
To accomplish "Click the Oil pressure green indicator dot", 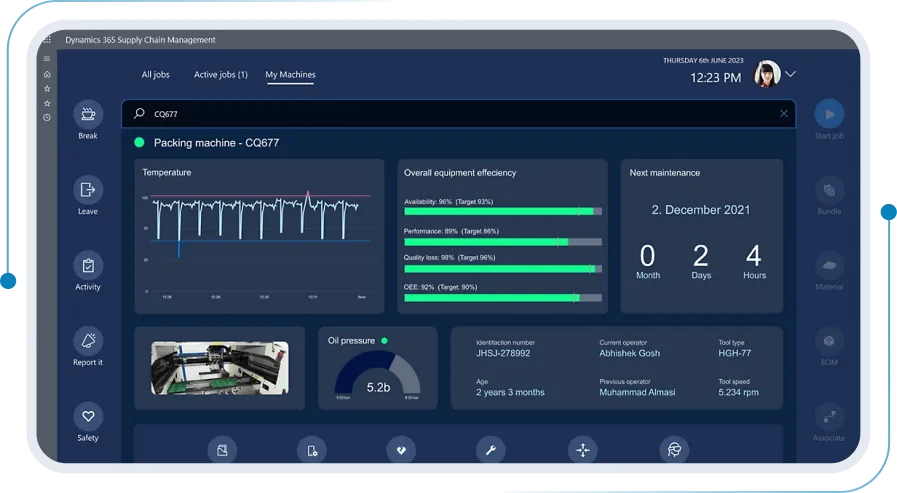I will (x=384, y=341).
